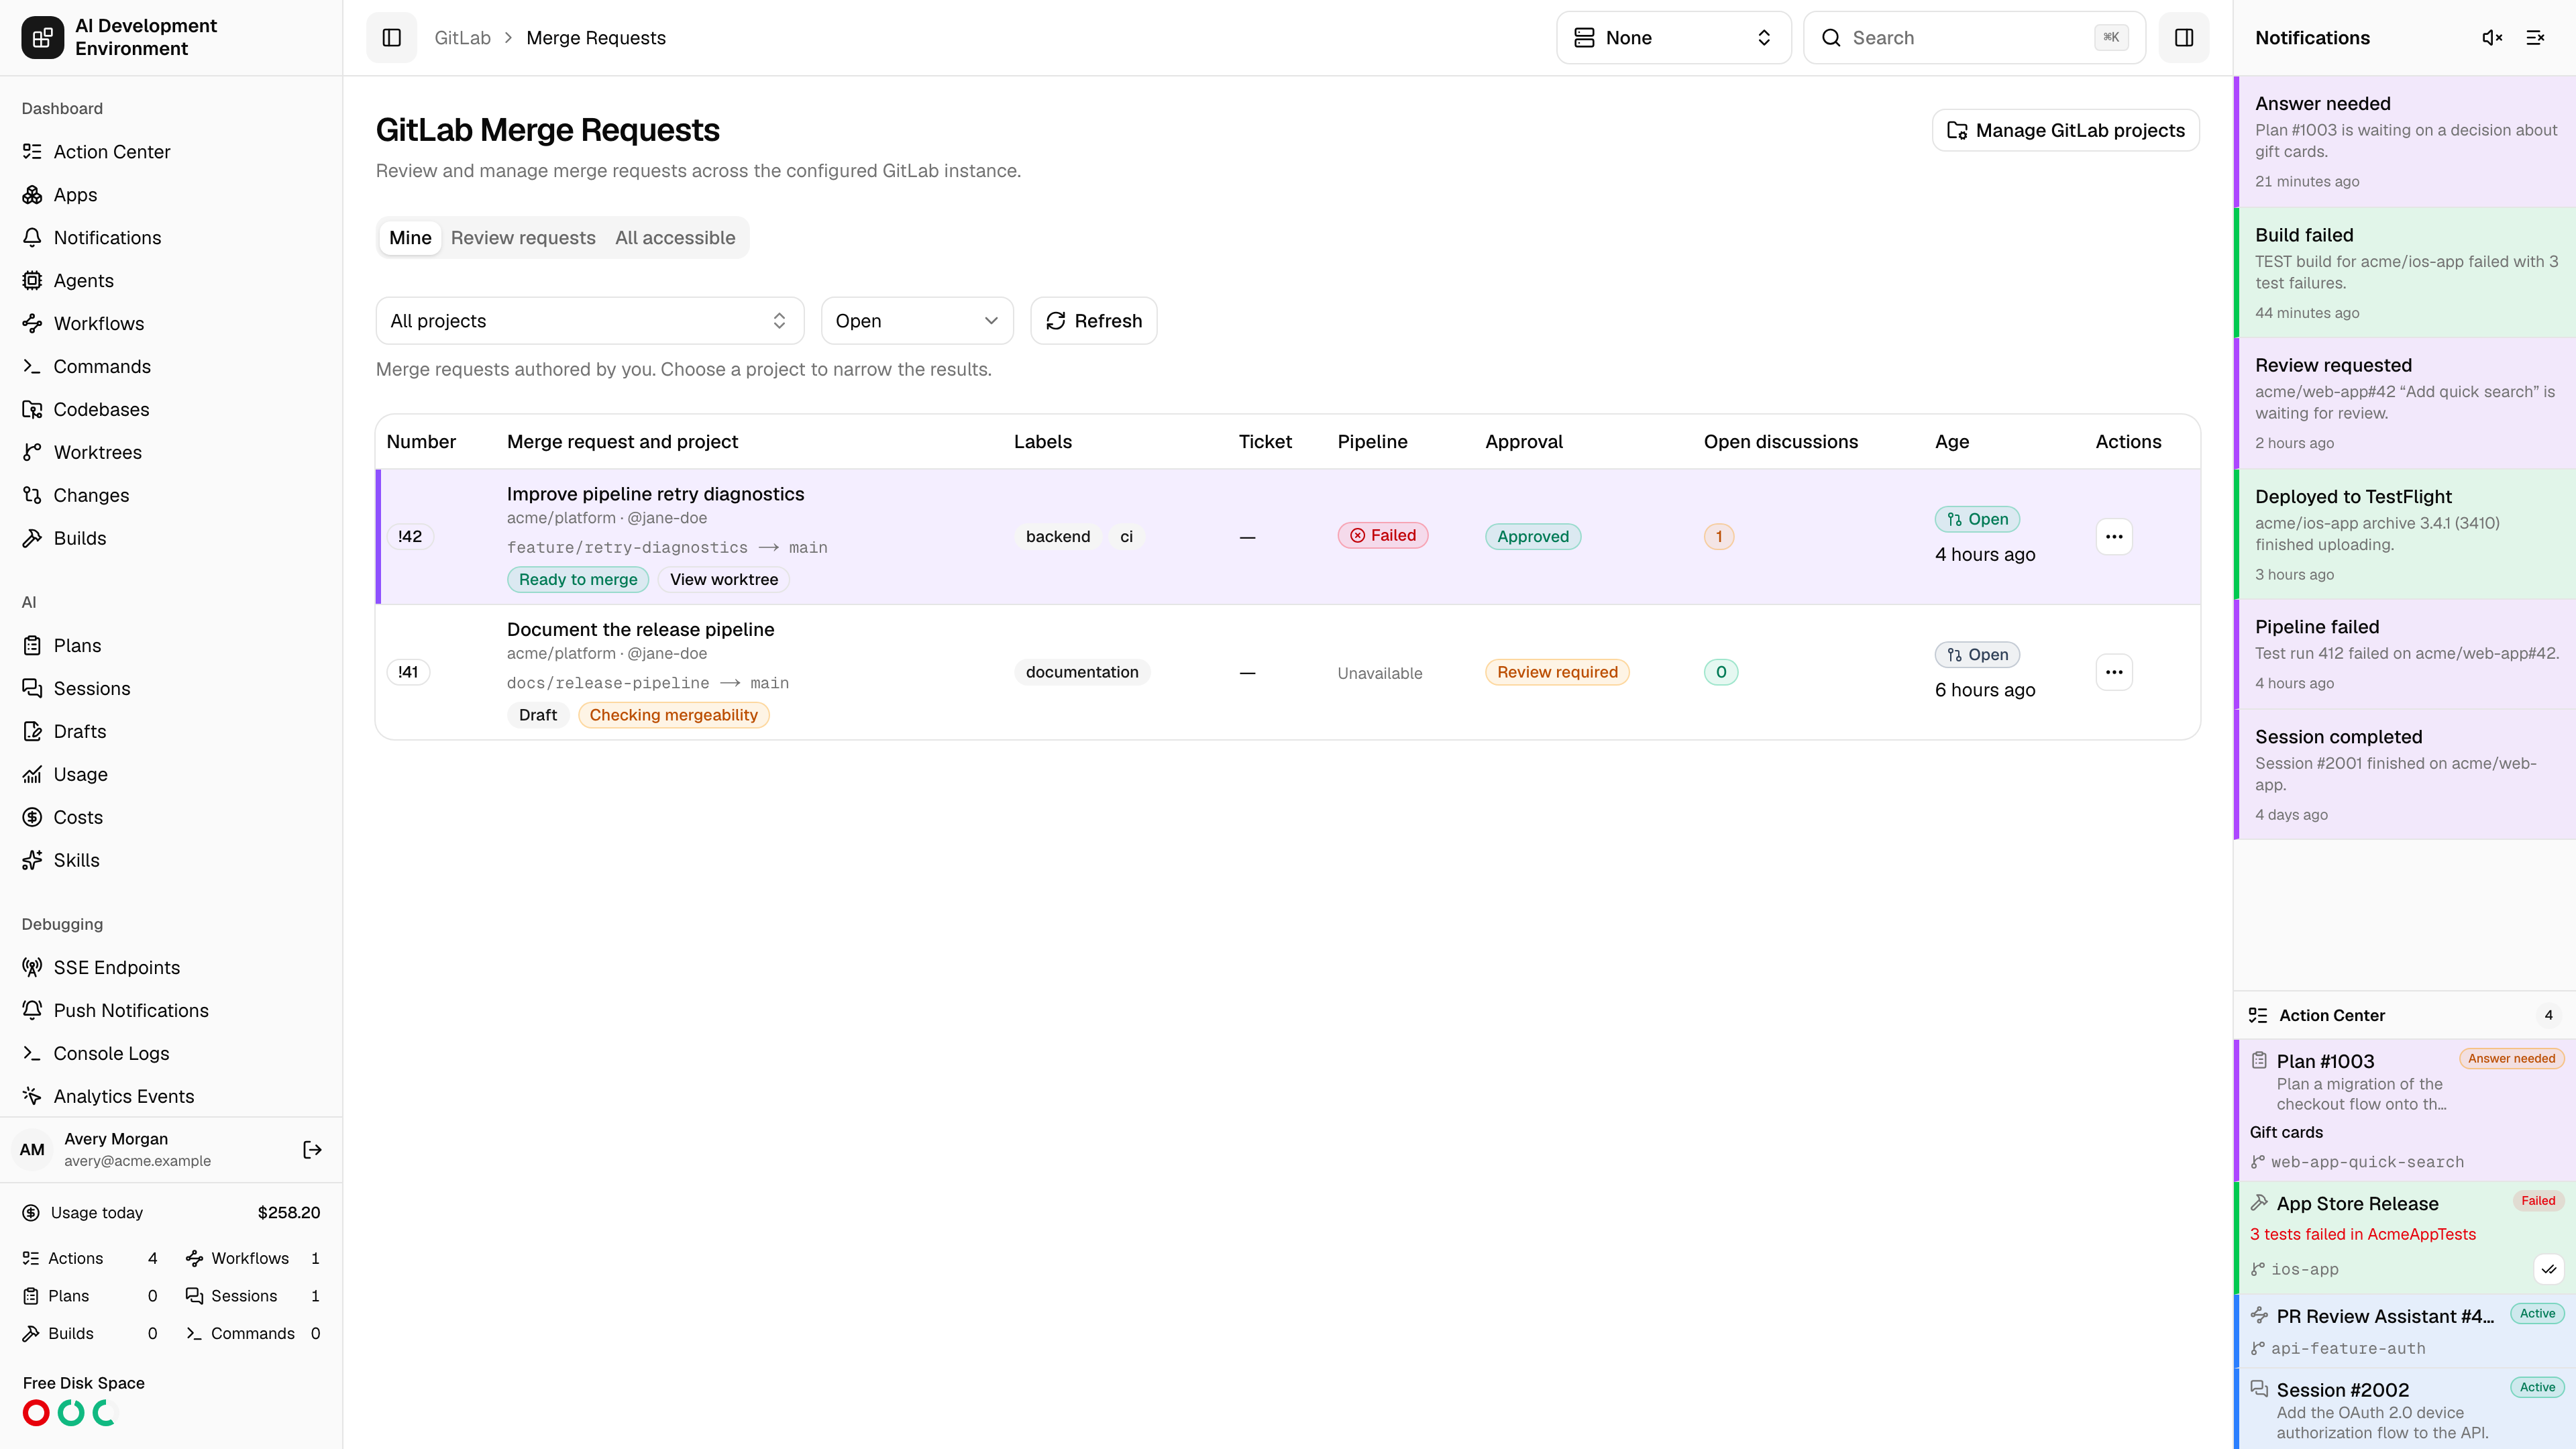Expand the All projects selector
2576x1449 pixels.
pyautogui.click(x=589, y=321)
